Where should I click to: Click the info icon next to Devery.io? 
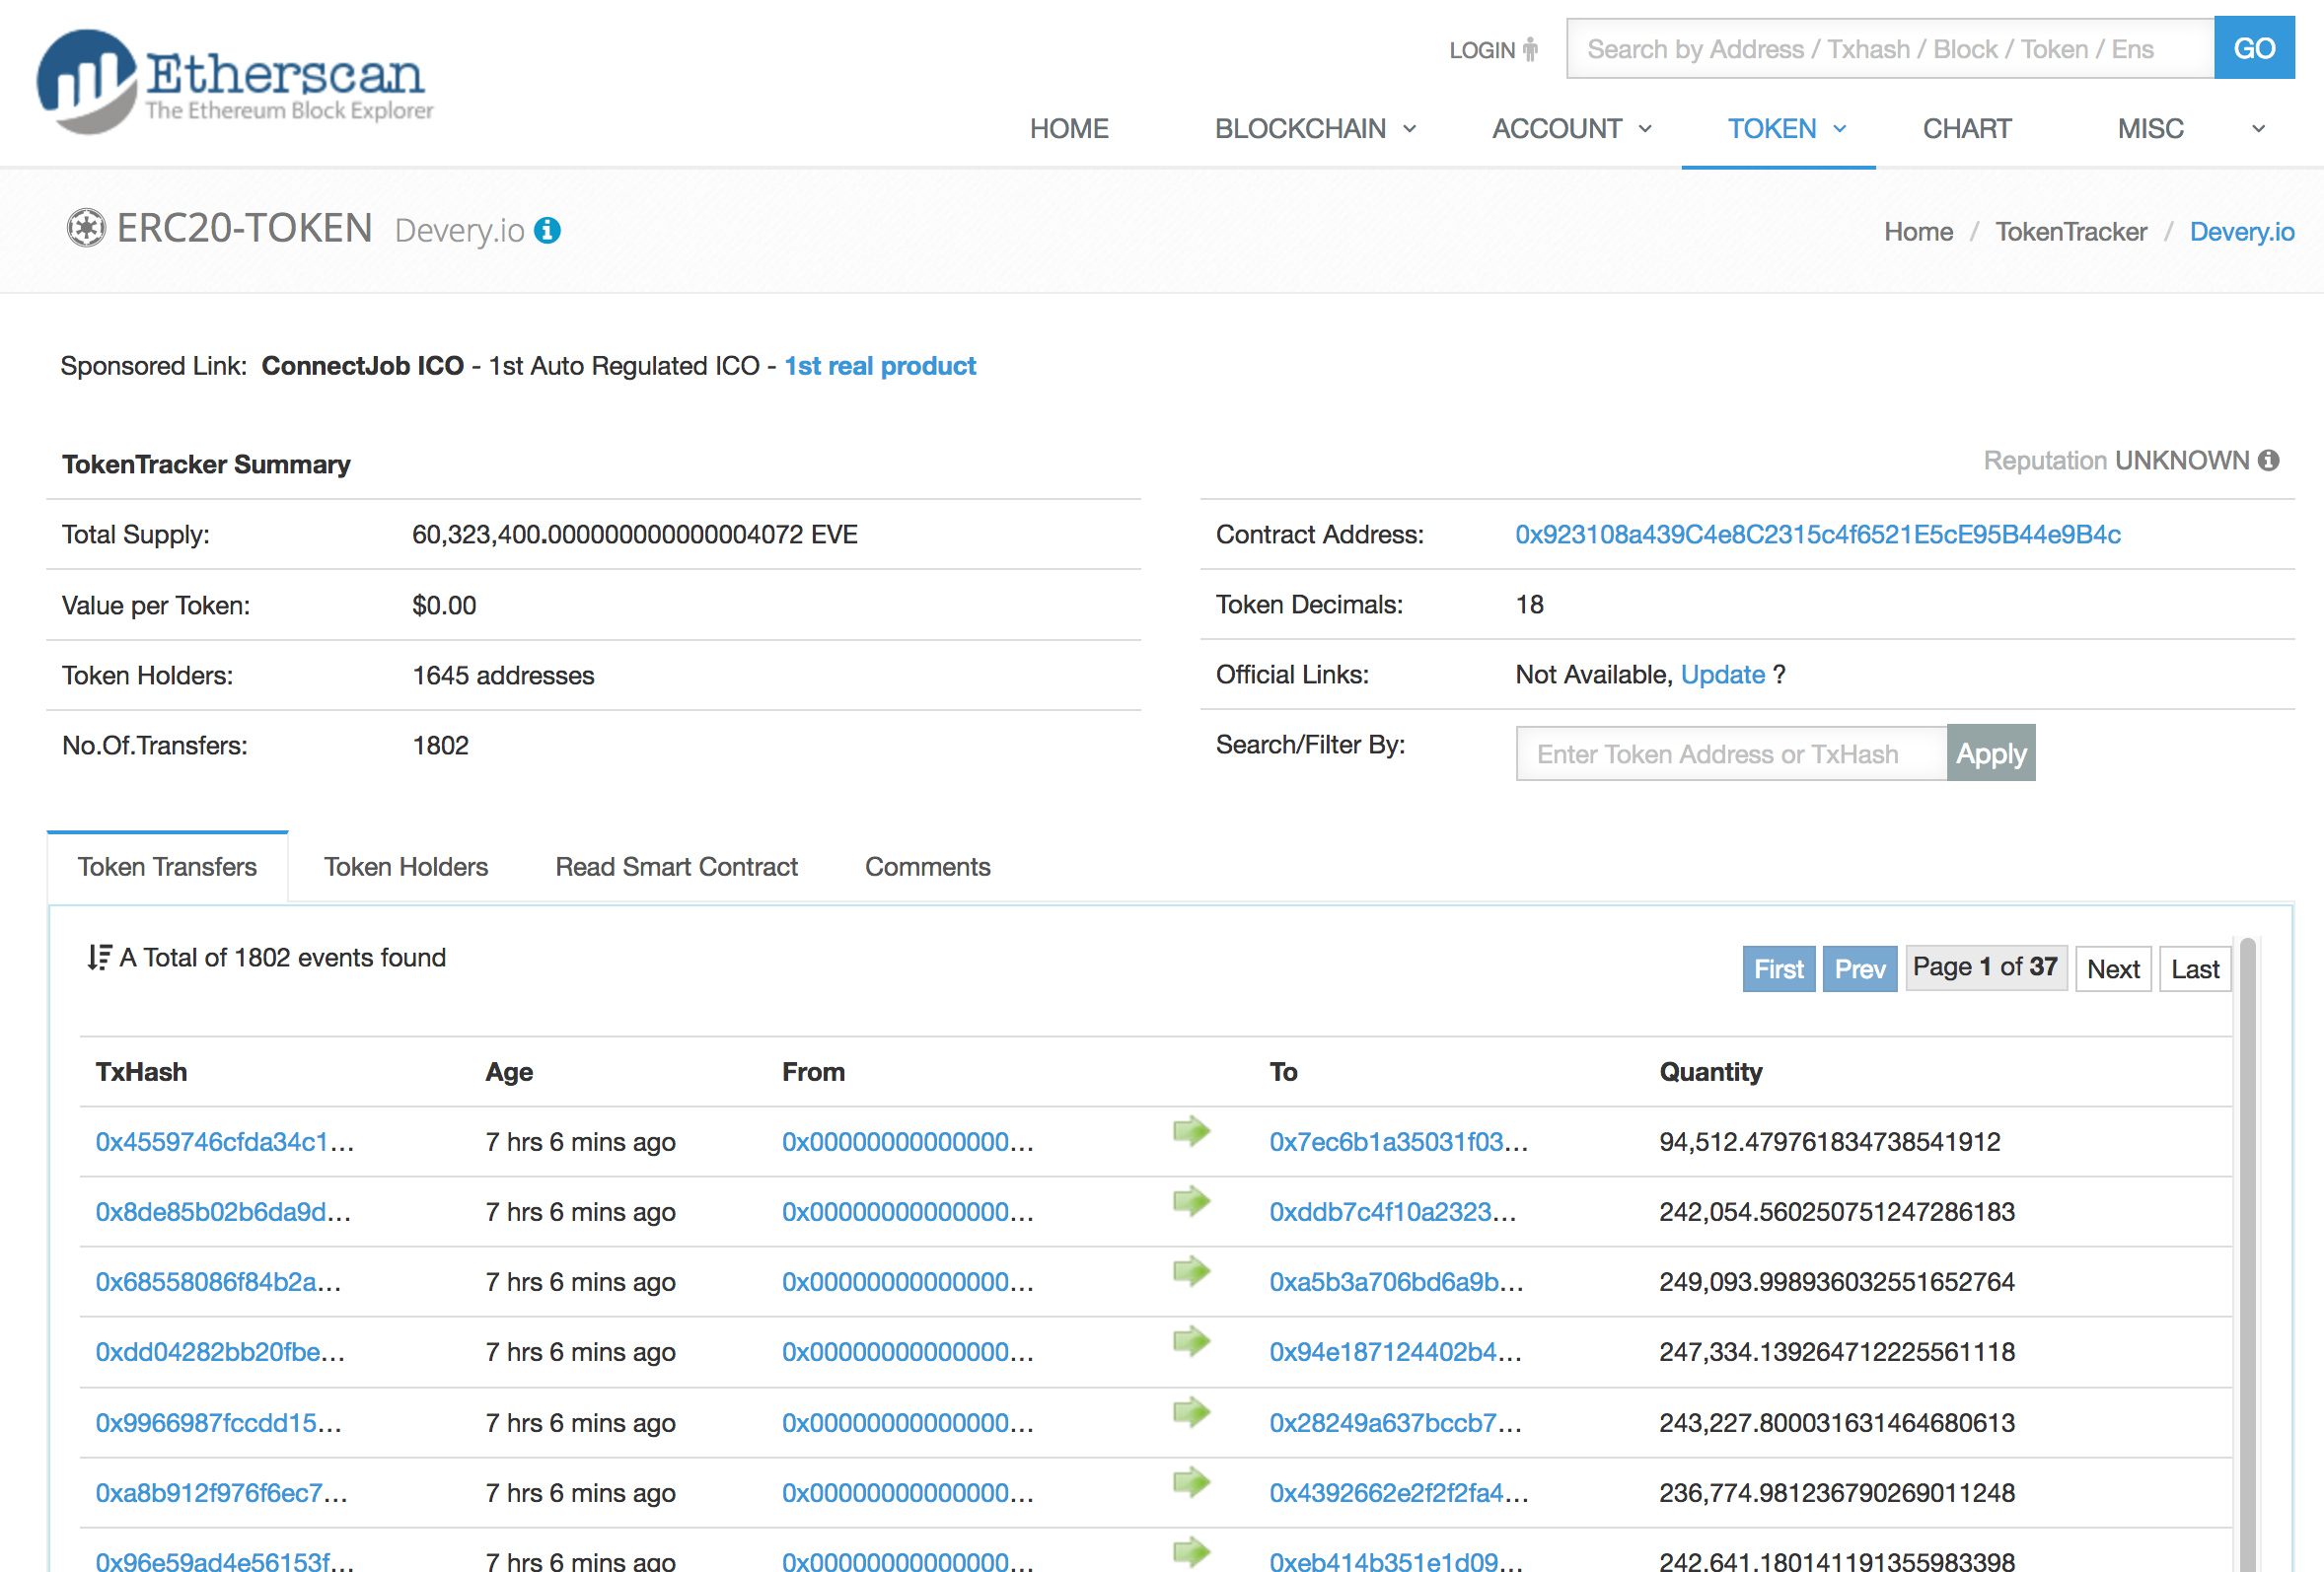coord(547,231)
